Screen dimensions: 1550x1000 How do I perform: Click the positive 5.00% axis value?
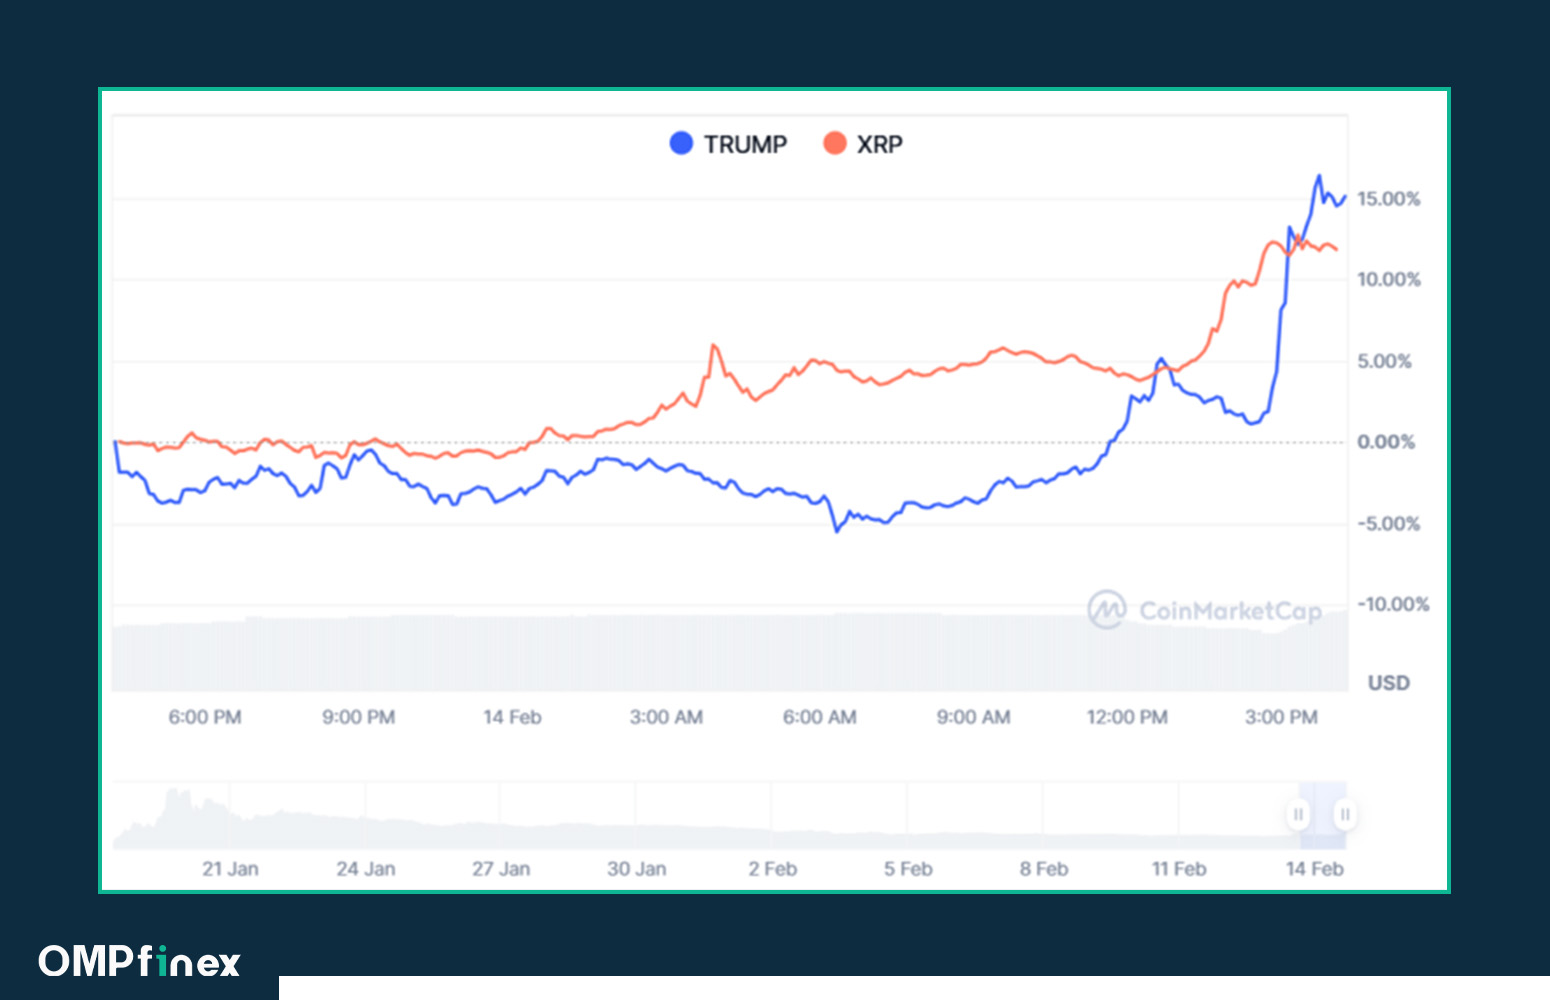click(x=1384, y=361)
